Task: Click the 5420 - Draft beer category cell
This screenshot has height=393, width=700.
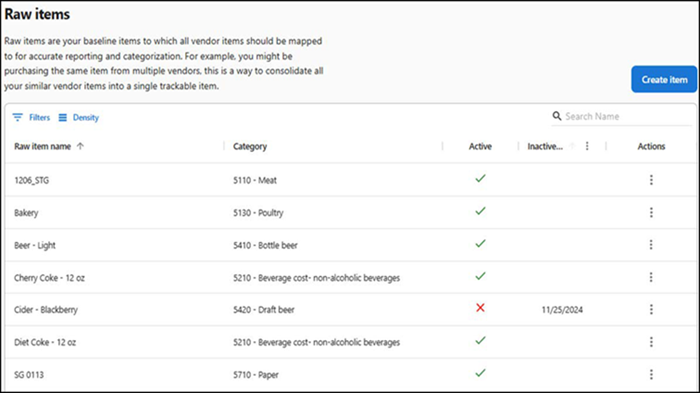Action: pos(263,310)
